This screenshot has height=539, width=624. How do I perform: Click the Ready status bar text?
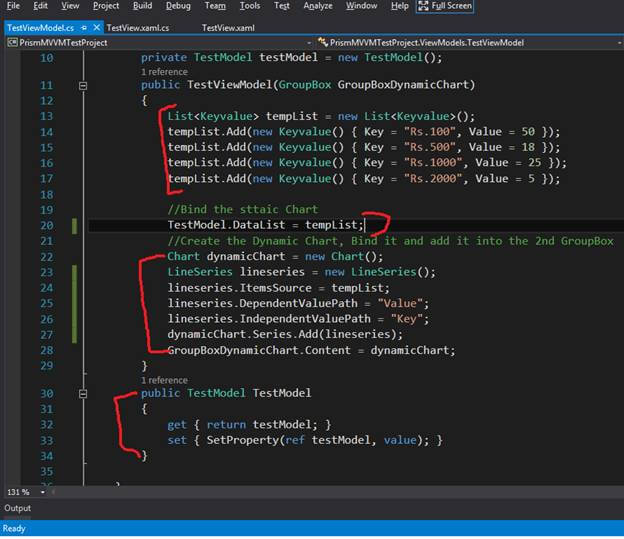[x=14, y=529]
